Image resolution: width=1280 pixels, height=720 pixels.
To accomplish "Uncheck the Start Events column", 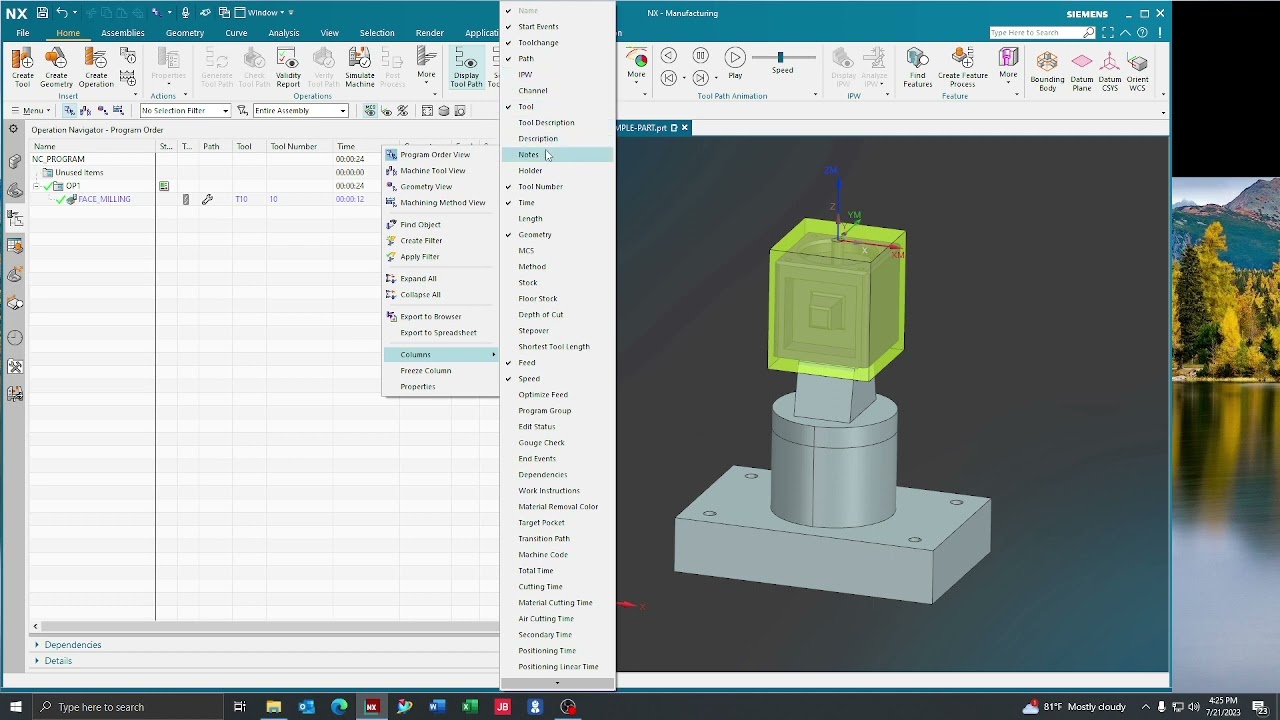I will [557, 27].
